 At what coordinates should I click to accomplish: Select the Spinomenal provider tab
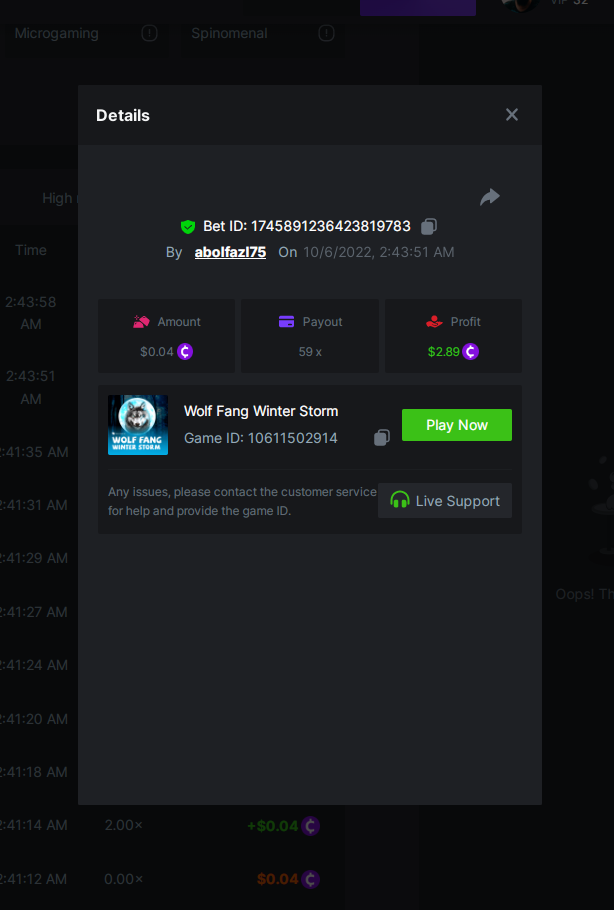(x=230, y=33)
